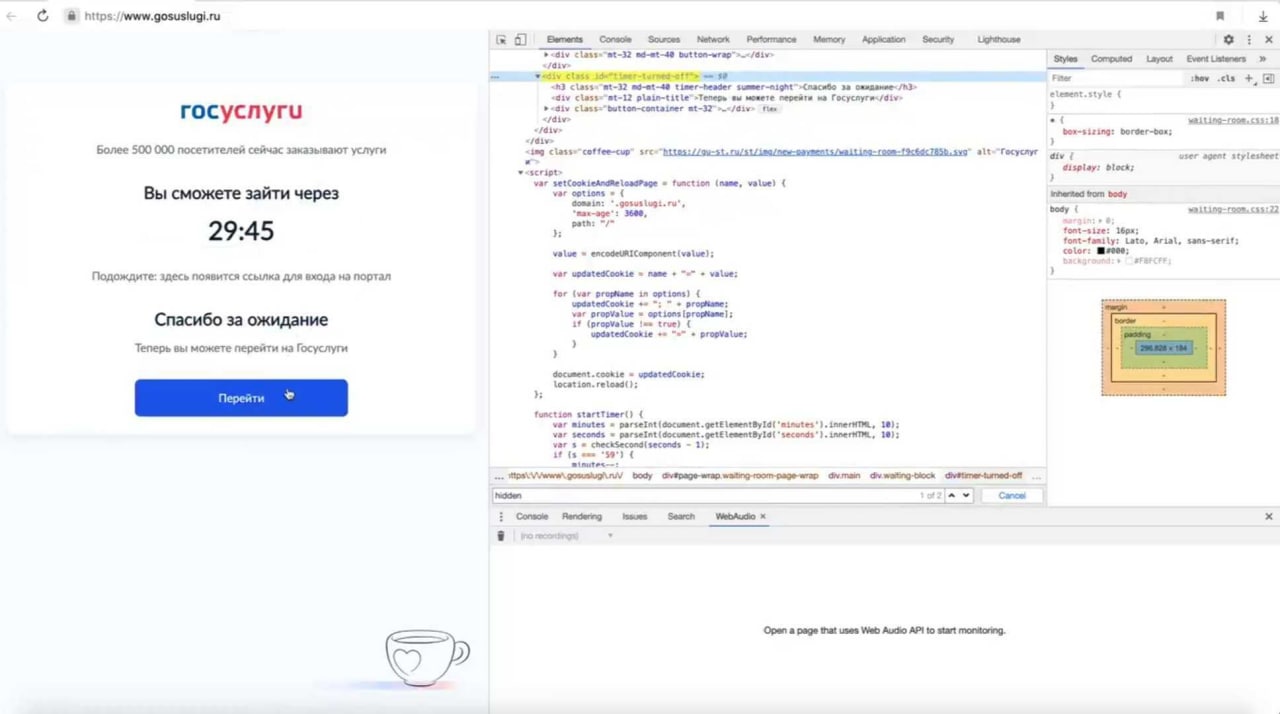This screenshot has height=714, width=1280.
Task: Collapse the timer-turned-off div node
Action: (538, 76)
